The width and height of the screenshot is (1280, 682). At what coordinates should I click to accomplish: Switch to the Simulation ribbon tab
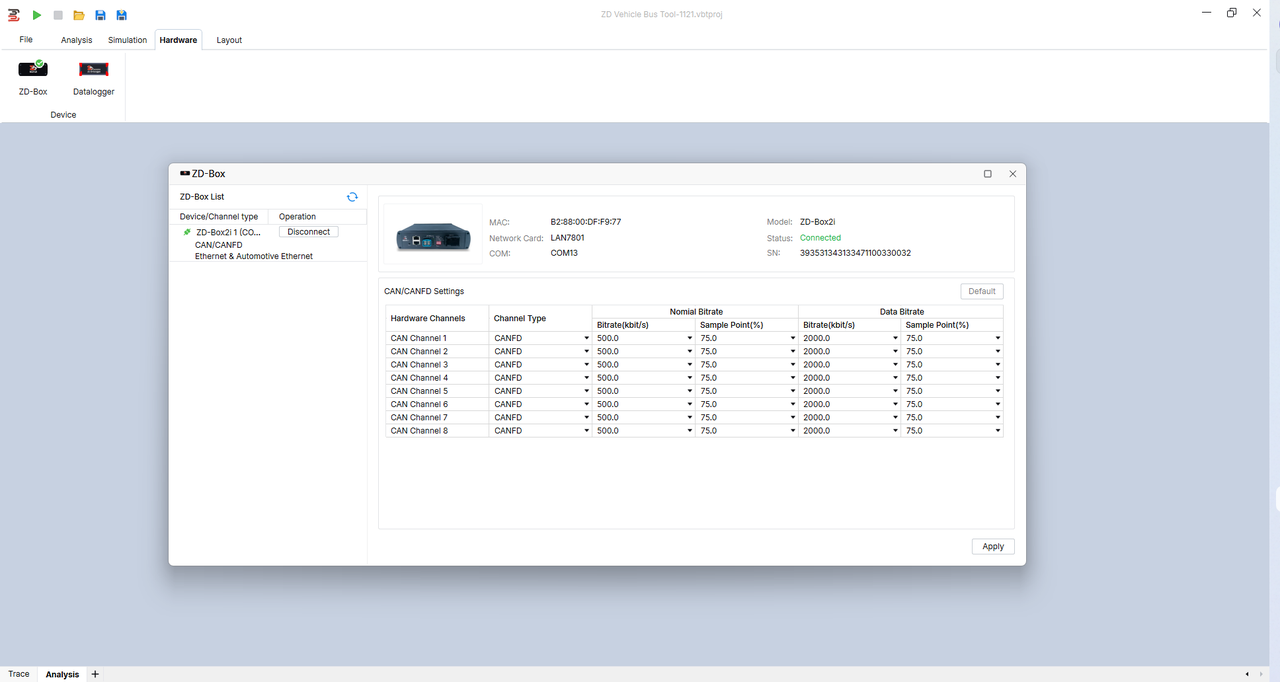tap(127, 40)
